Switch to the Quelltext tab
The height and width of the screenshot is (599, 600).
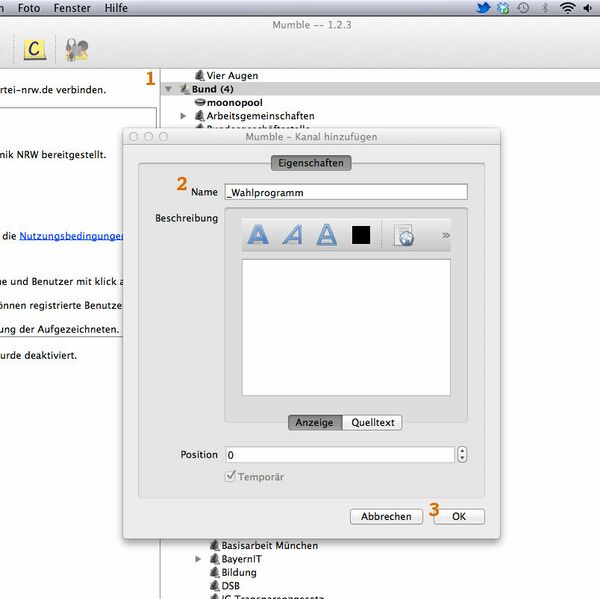point(372,422)
